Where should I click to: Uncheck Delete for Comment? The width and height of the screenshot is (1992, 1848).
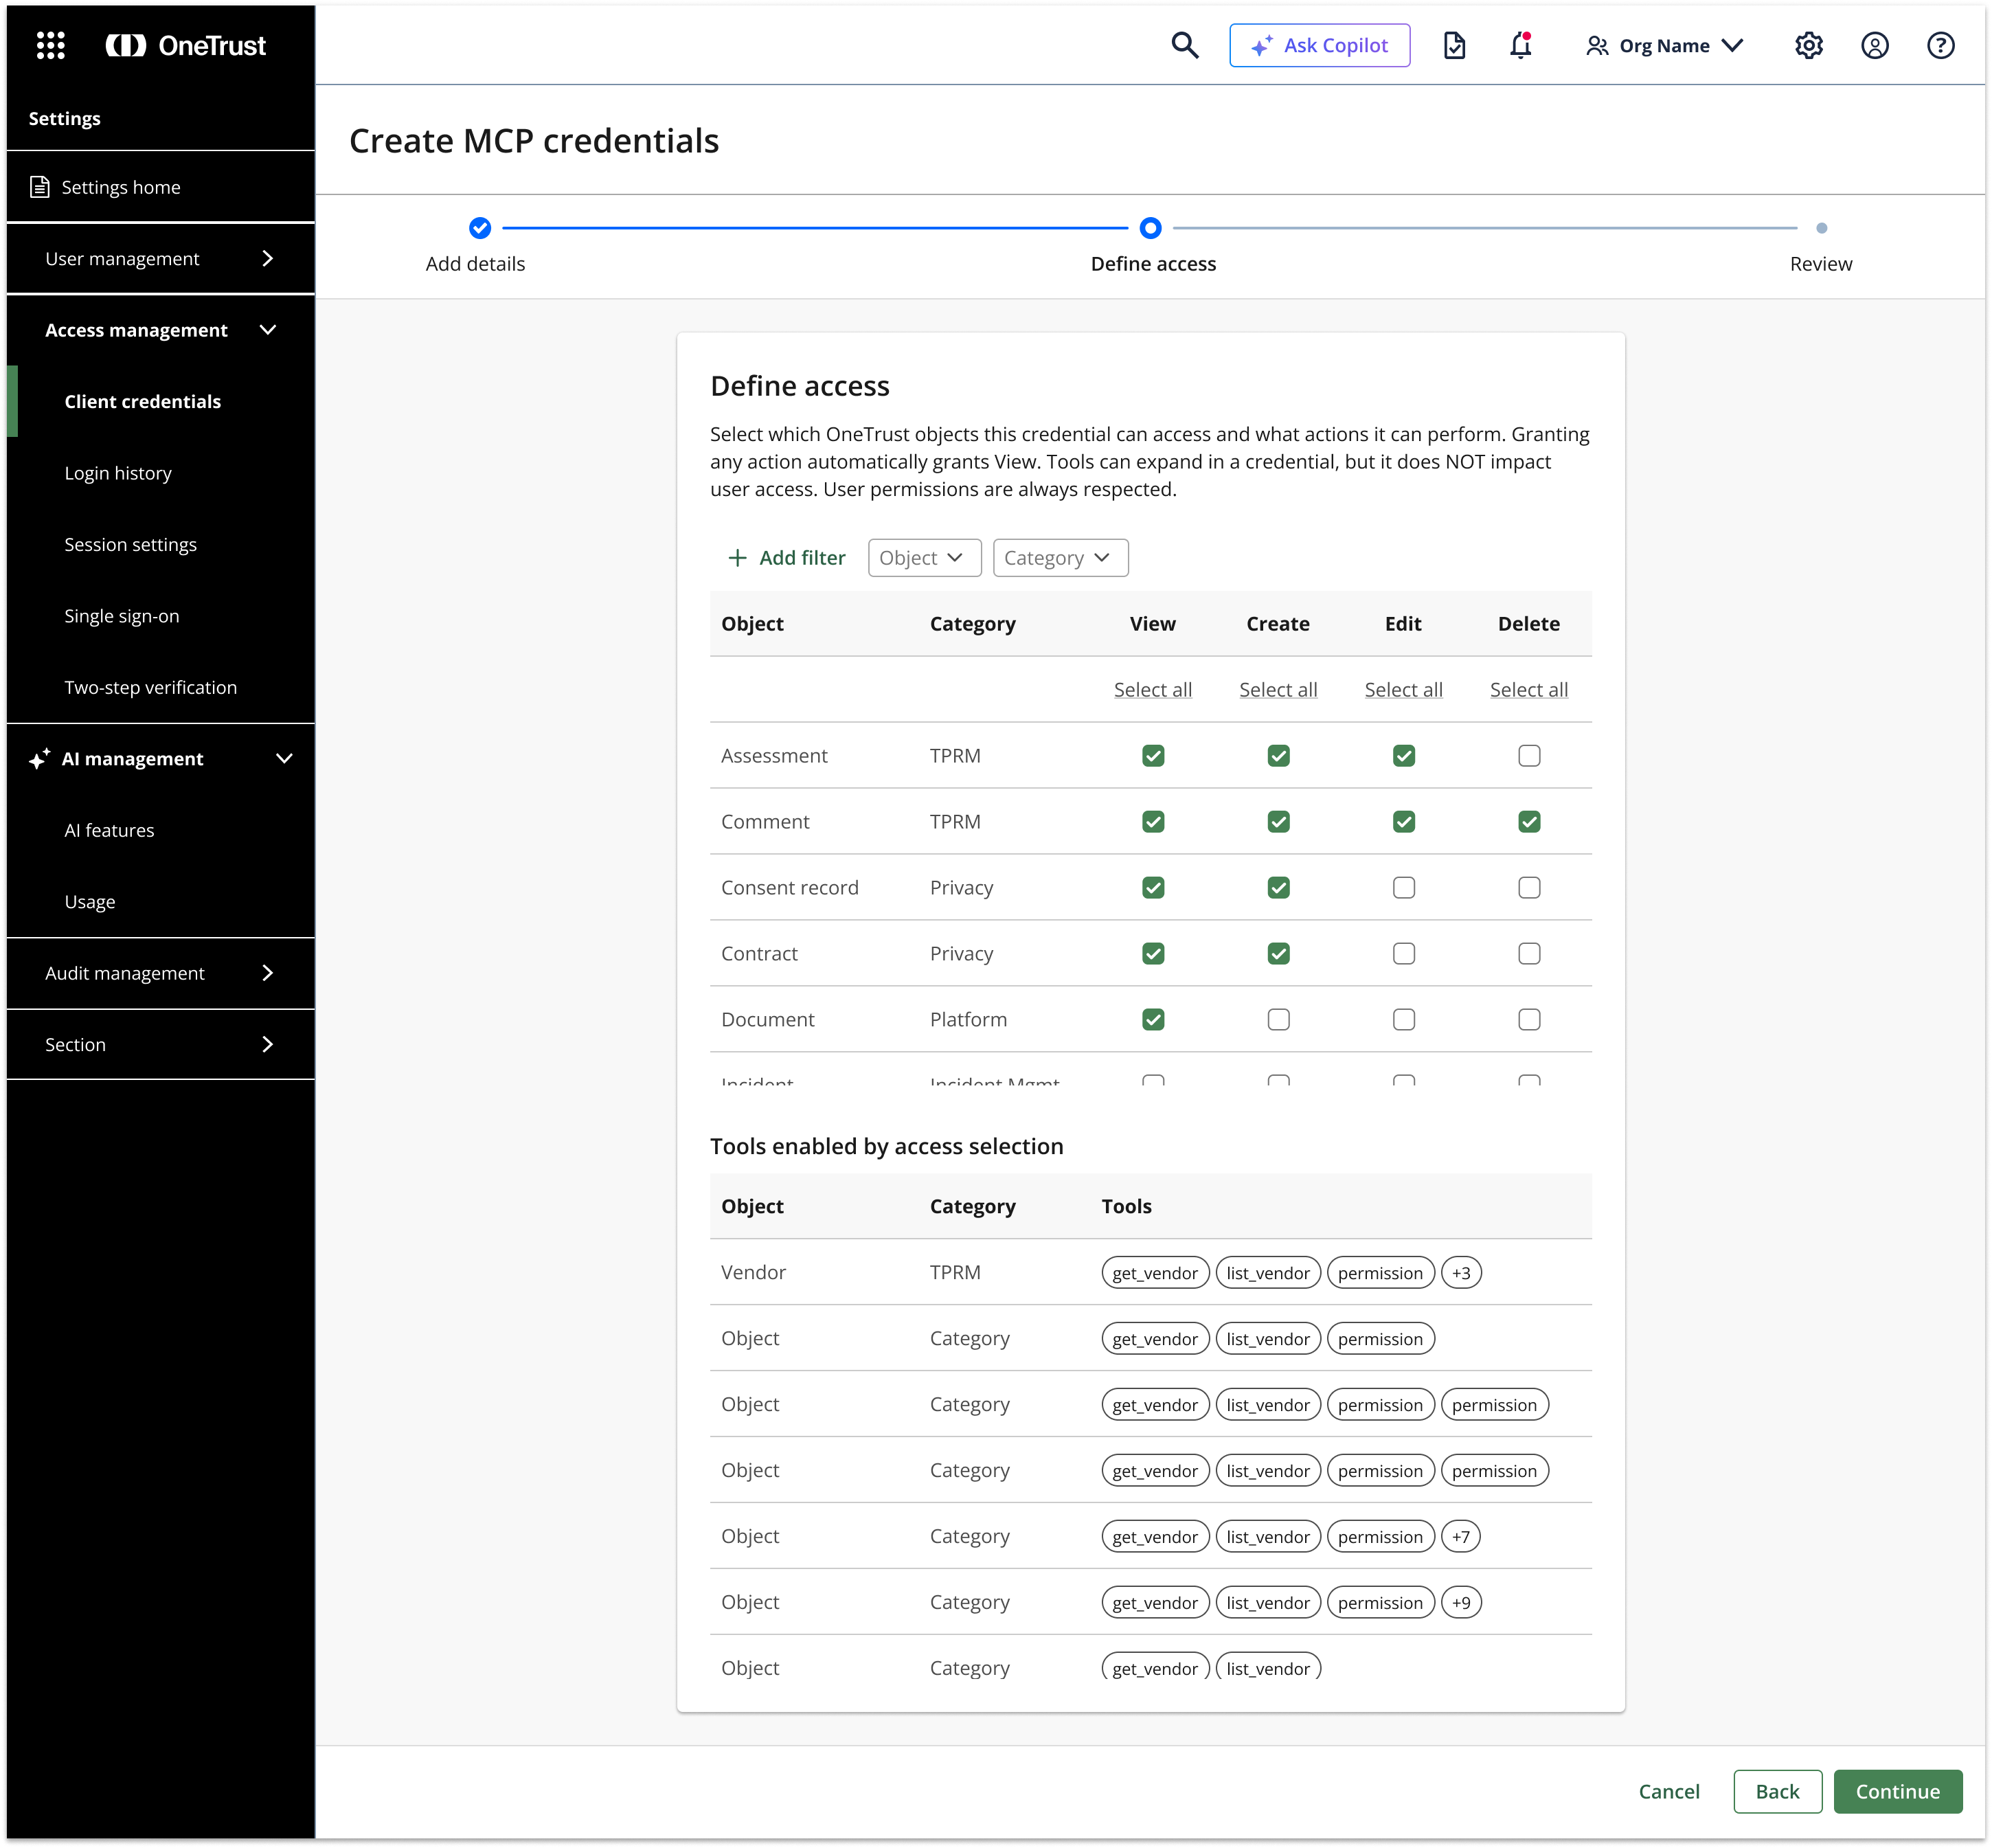1528,822
